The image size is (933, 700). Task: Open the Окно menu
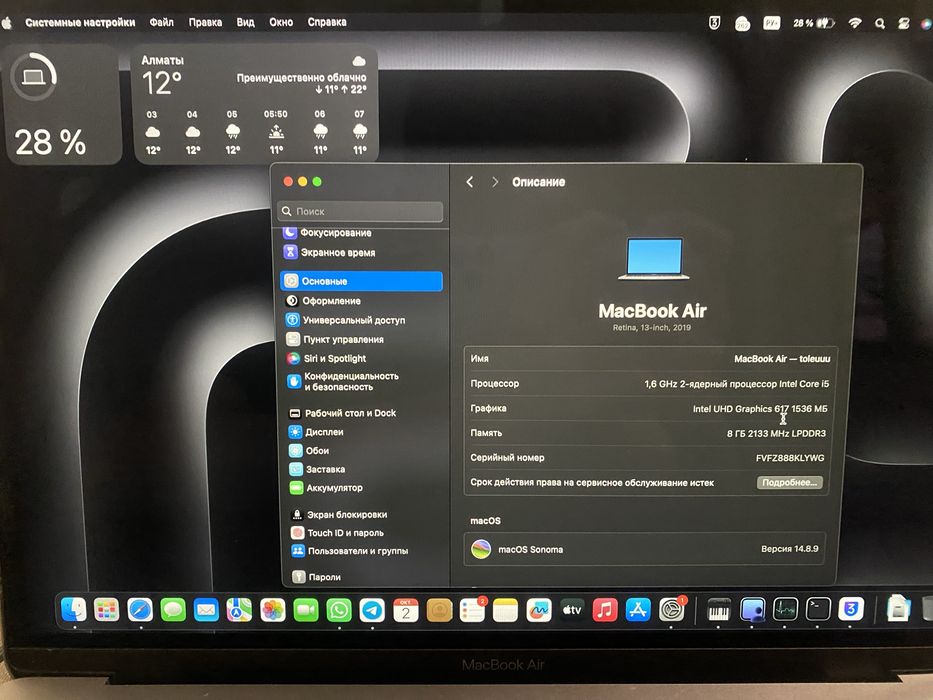click(x=281, y=23)
